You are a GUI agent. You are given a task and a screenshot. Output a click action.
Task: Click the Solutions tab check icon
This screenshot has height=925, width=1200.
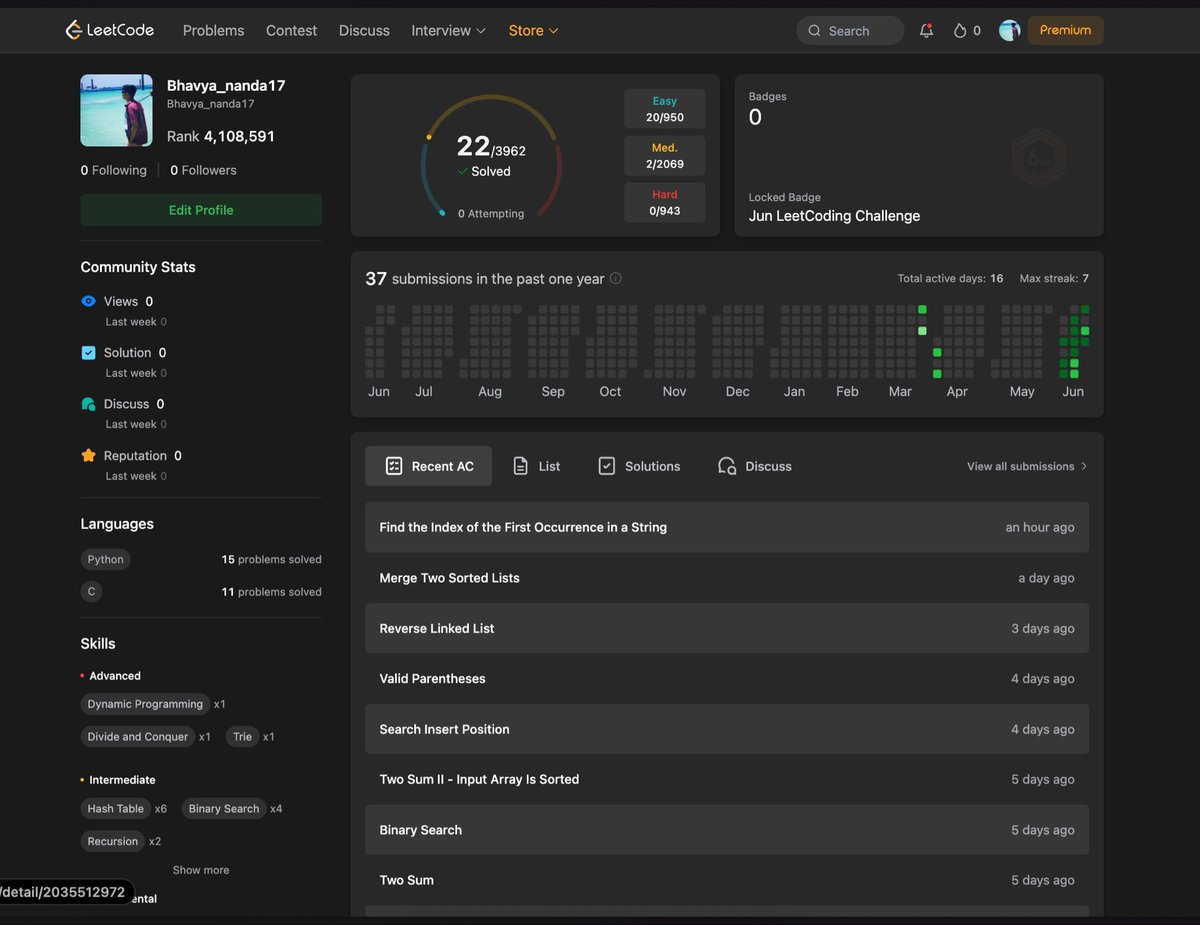click(607, 466)
